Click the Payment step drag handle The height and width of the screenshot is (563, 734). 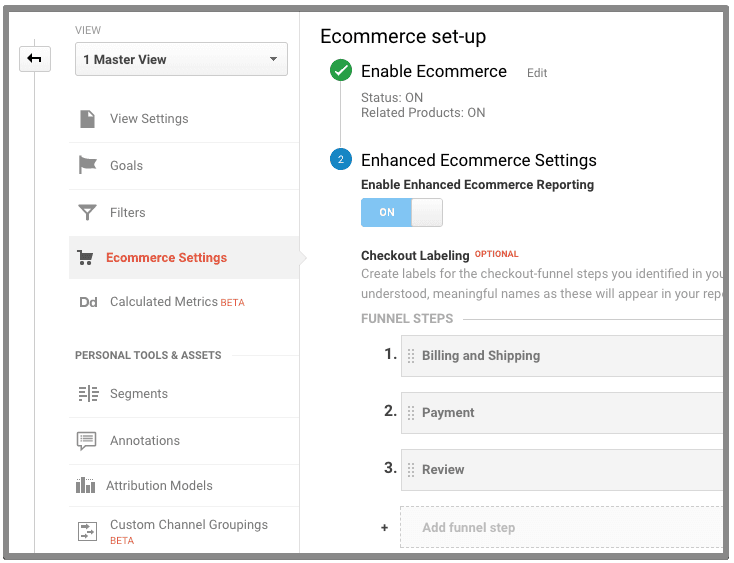coord(411,413)
